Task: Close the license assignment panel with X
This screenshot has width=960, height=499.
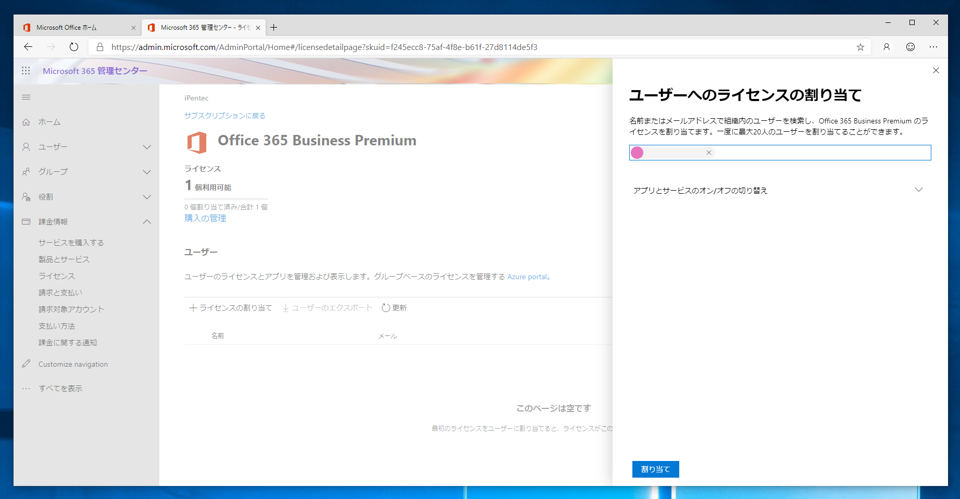Action: coord(936,70)
